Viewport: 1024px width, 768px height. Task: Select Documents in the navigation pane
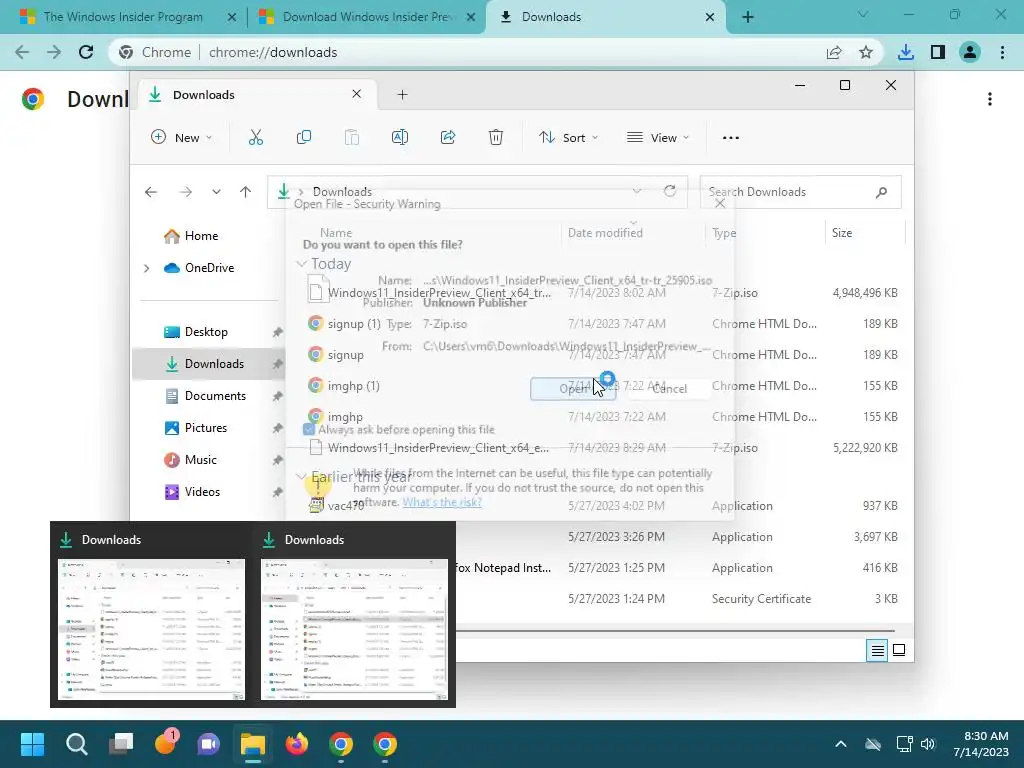pos(216,396)
